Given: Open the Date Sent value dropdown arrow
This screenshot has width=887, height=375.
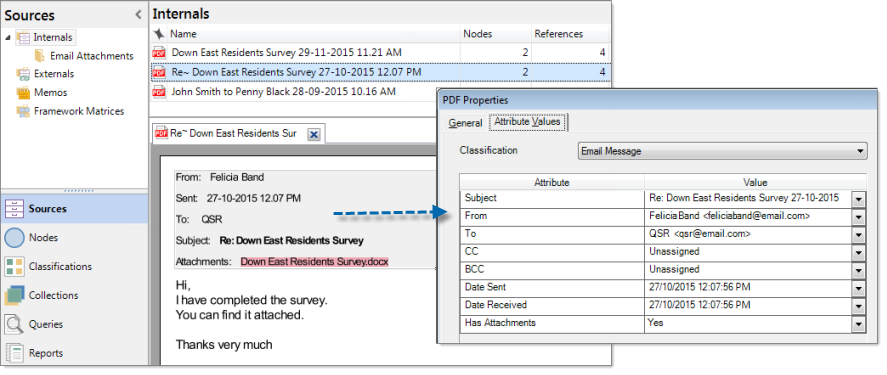Looking at the screenshot, I should tap(859, 288).
